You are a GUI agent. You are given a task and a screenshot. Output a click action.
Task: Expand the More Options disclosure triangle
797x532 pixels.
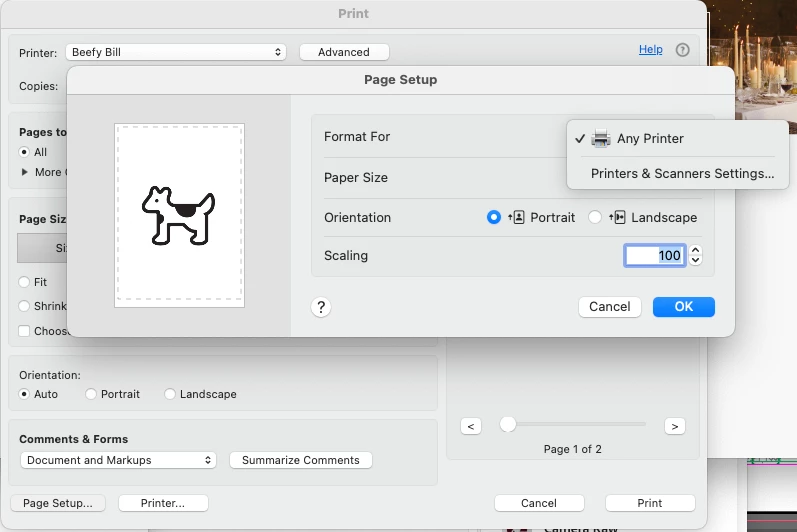click(x=24, y=172)
